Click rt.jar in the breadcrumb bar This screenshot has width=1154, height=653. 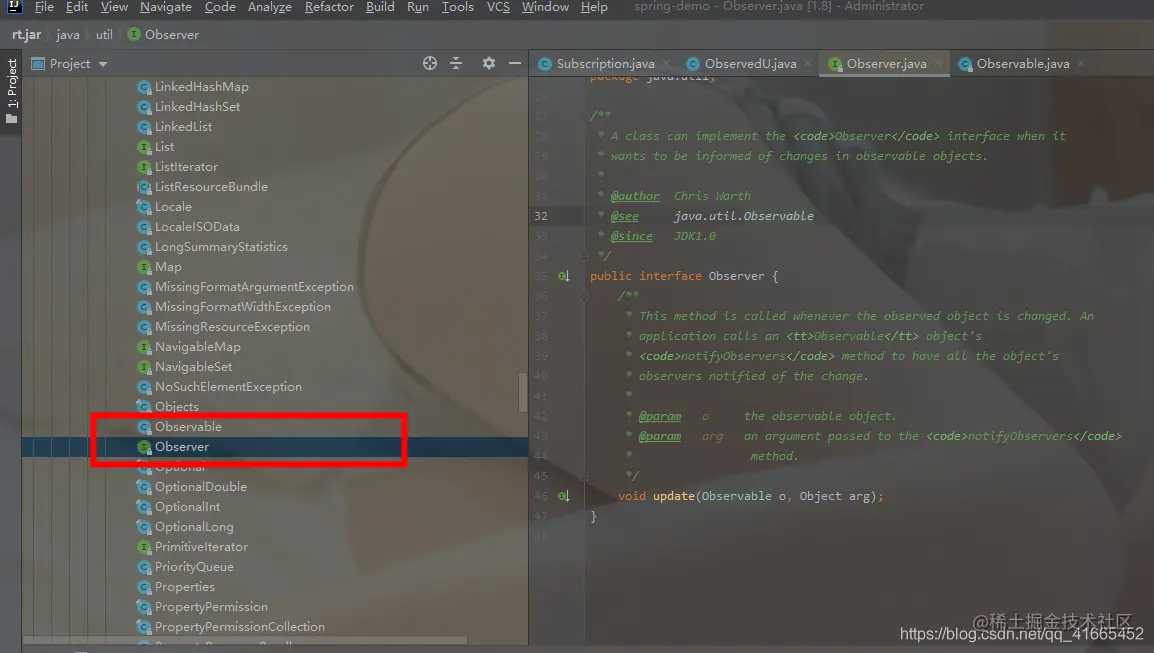[x=26, y=35]
